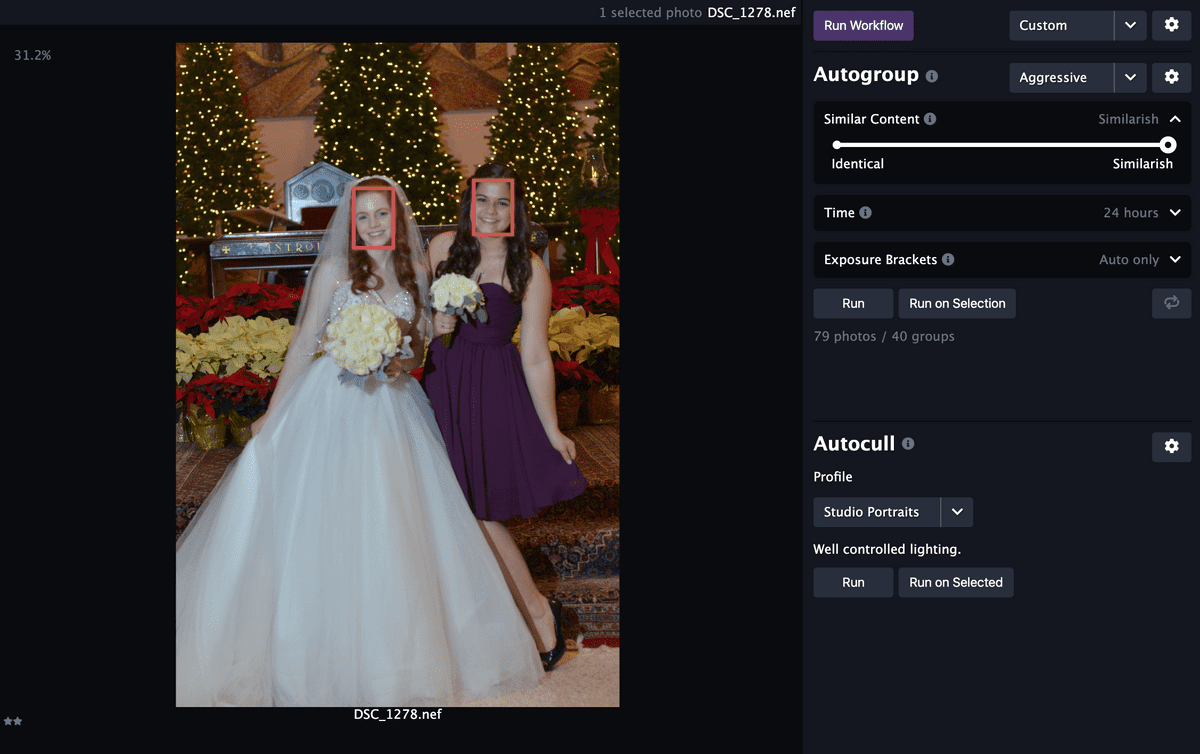
Task: Click the info icon beside Time
Action: pyautogui.click(x=865, y=213)
